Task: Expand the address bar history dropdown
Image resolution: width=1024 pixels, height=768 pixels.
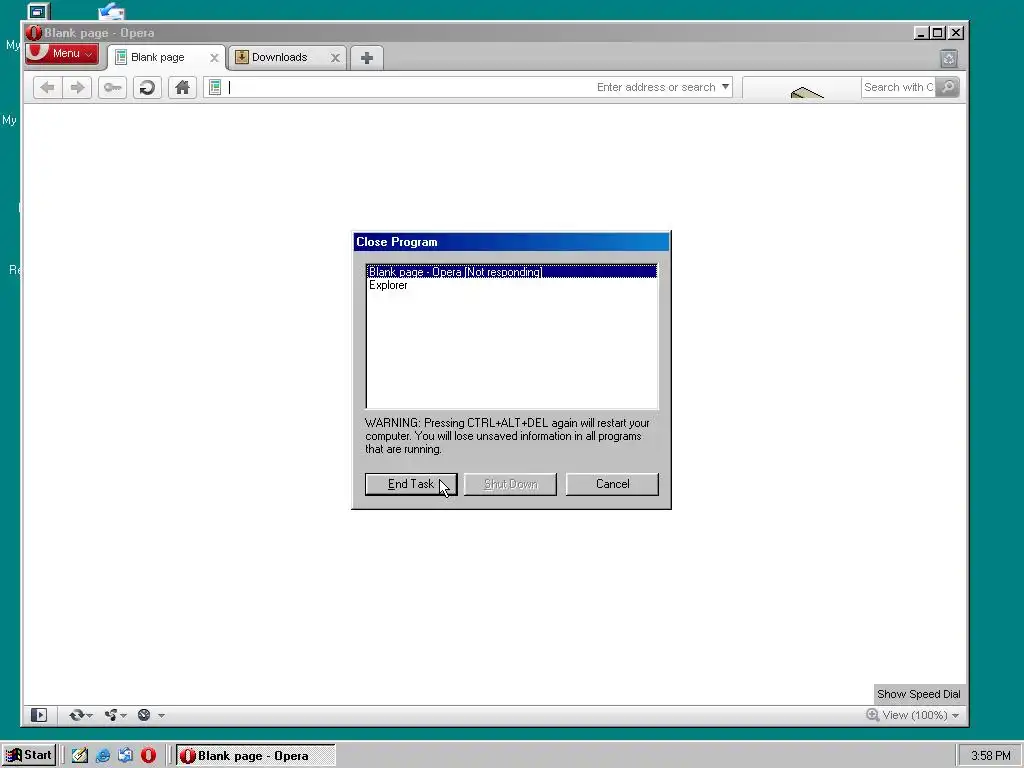Action: click(725, 87)
